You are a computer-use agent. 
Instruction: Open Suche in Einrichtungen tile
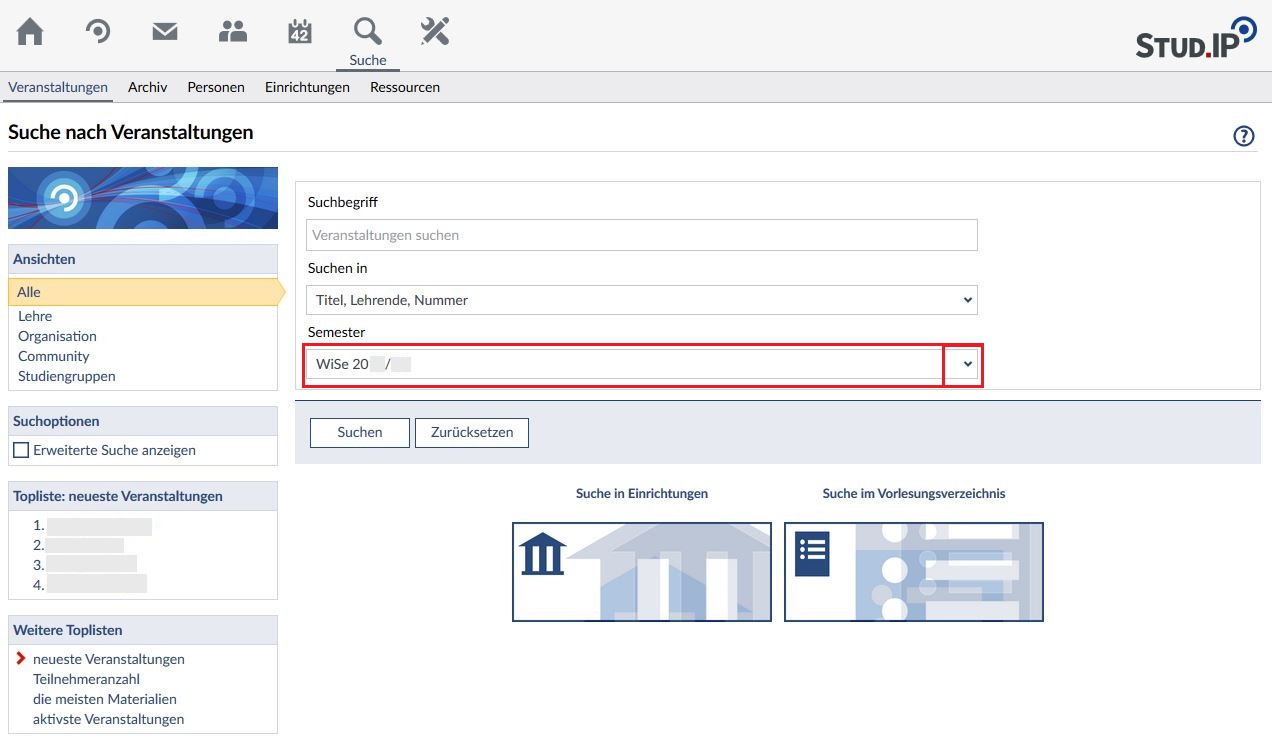(641, 571)
